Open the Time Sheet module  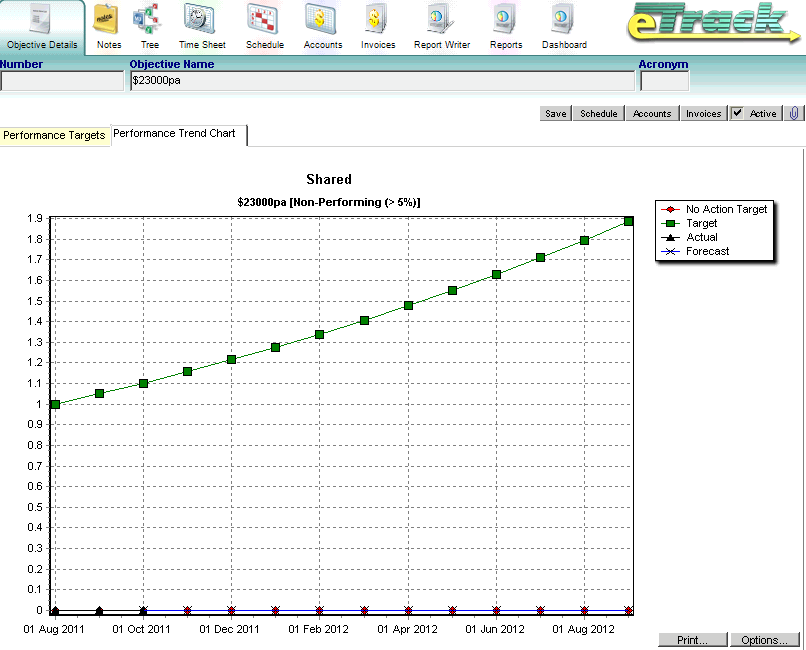pyautogui.click(x=201, y=25)
